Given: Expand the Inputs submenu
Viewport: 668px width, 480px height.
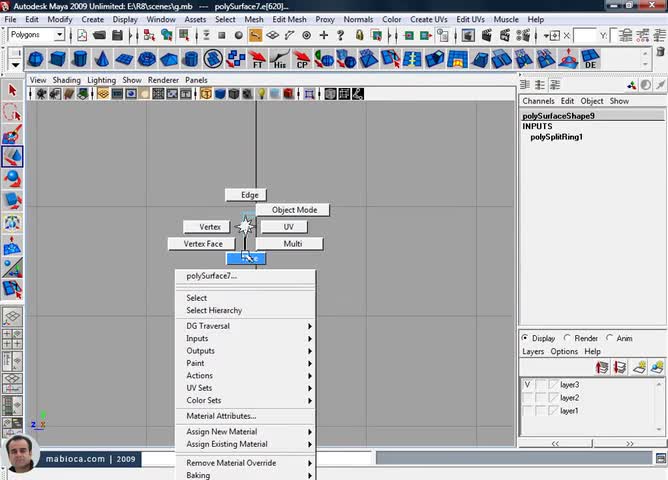Looking at the screenshot, I should (245, 338).
